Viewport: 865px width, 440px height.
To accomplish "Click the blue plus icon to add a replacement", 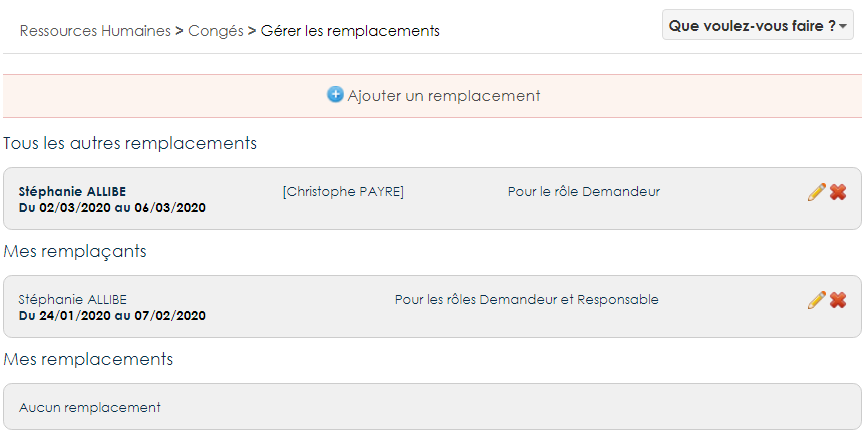I will point(335,95).
